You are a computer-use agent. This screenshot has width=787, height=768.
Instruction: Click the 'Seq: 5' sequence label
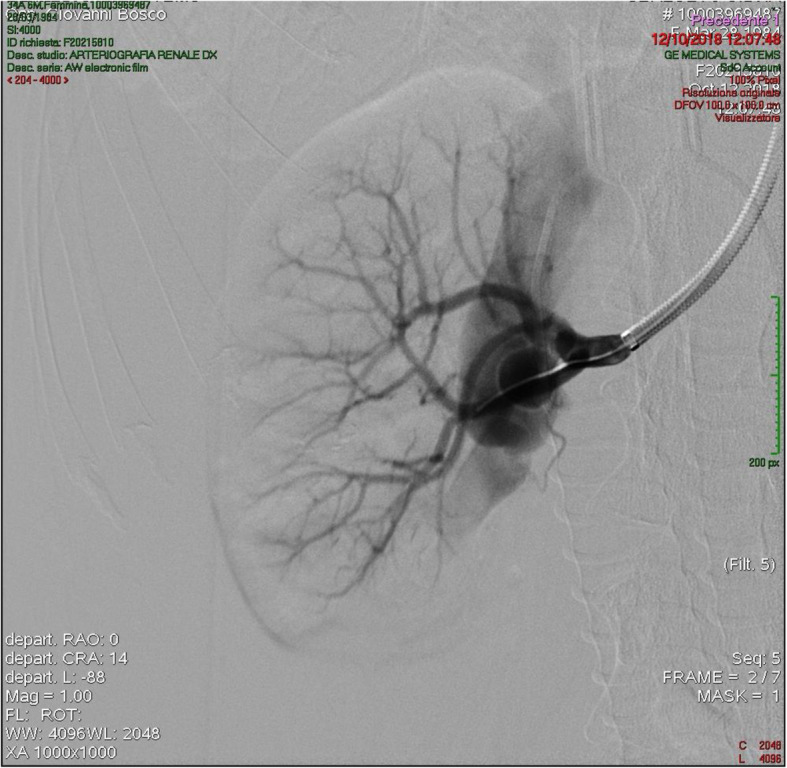(756, 659)
